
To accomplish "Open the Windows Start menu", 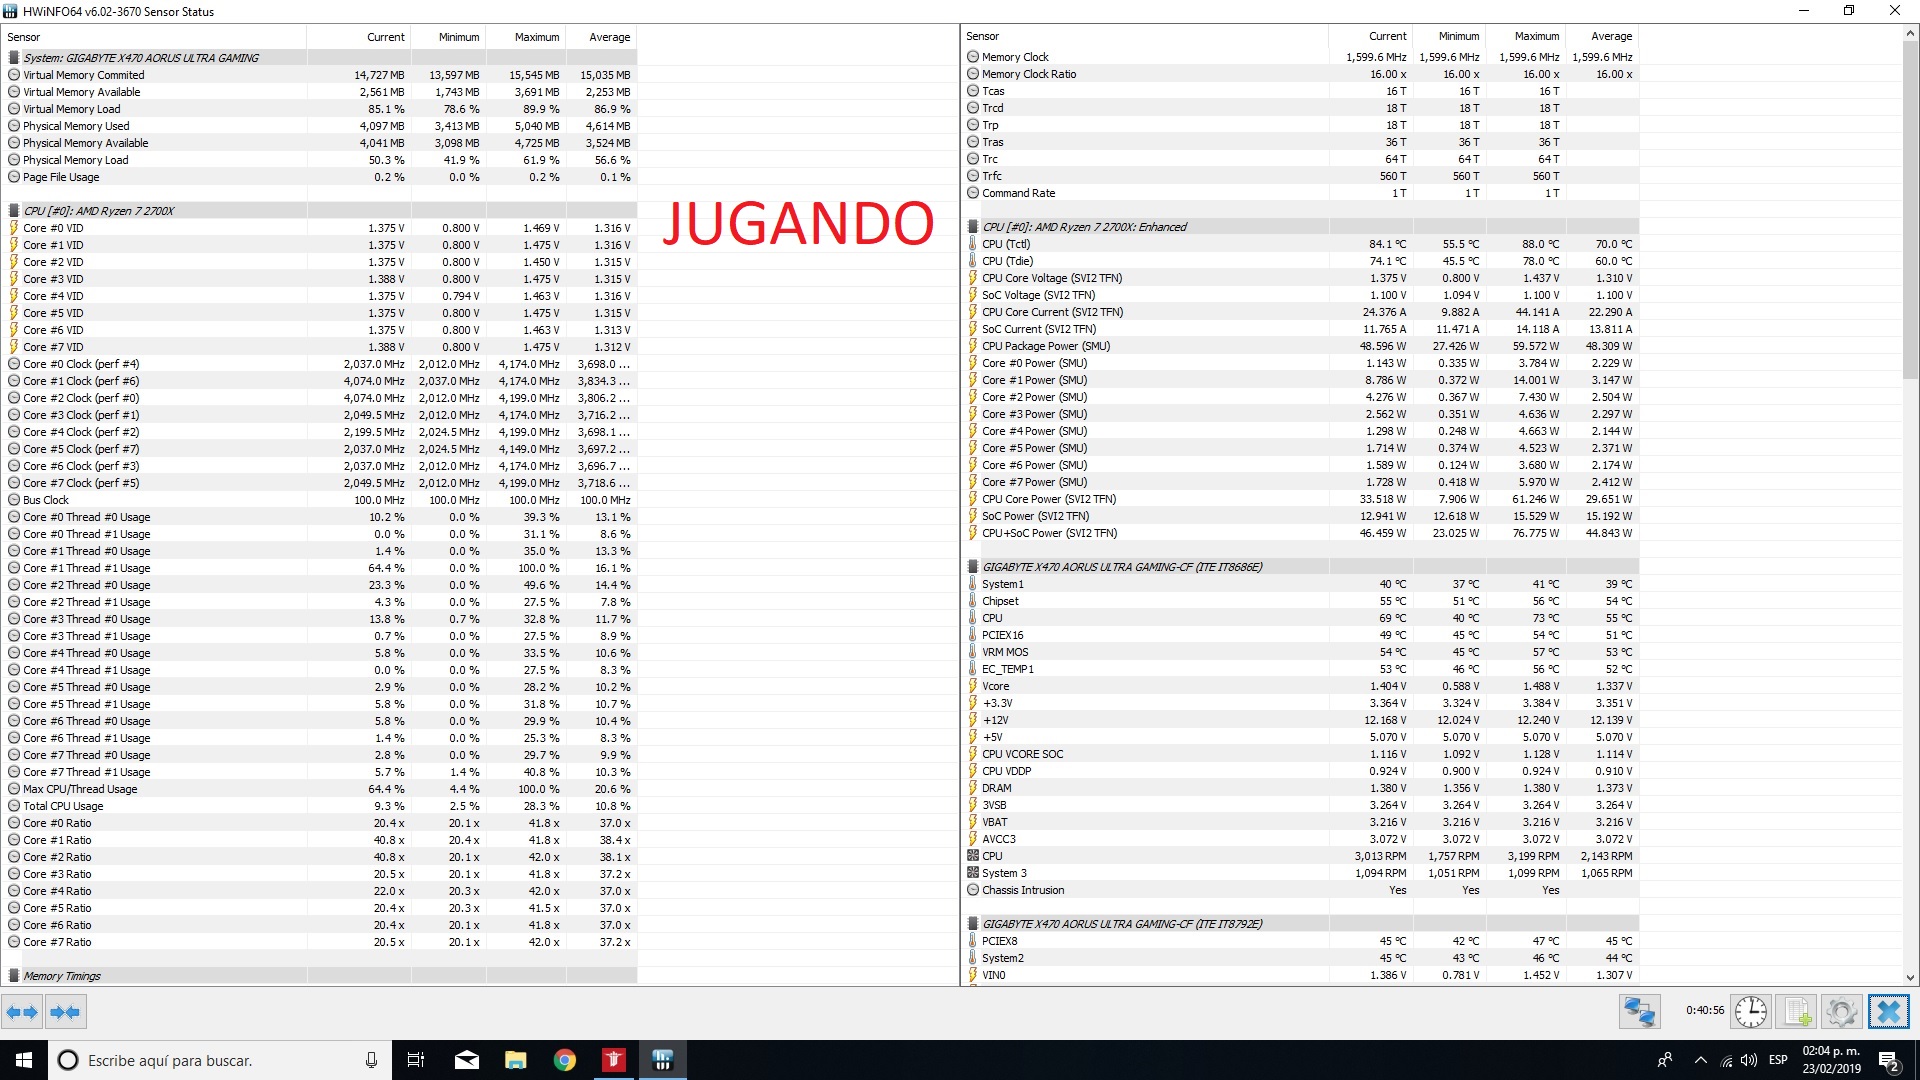I will (x=24, y=1060).
